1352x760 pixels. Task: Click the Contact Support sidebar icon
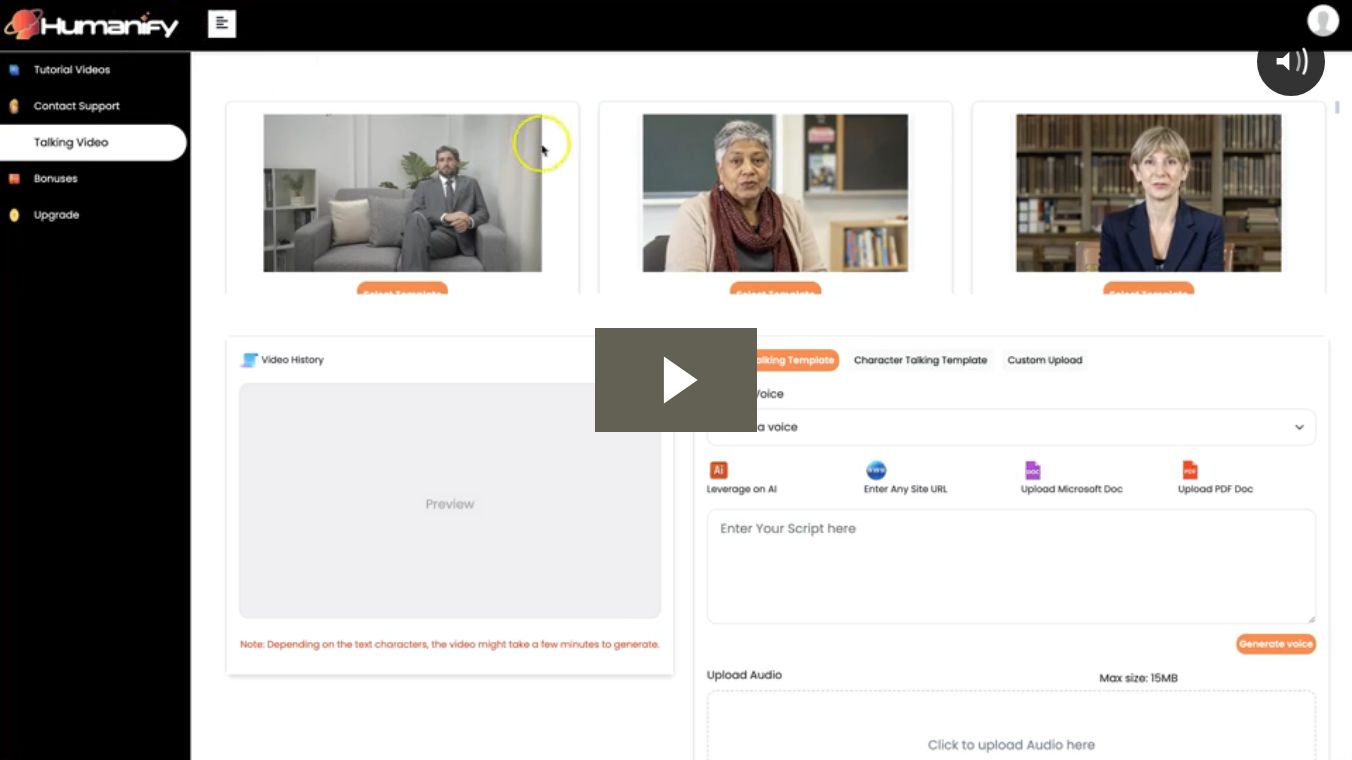14,106
